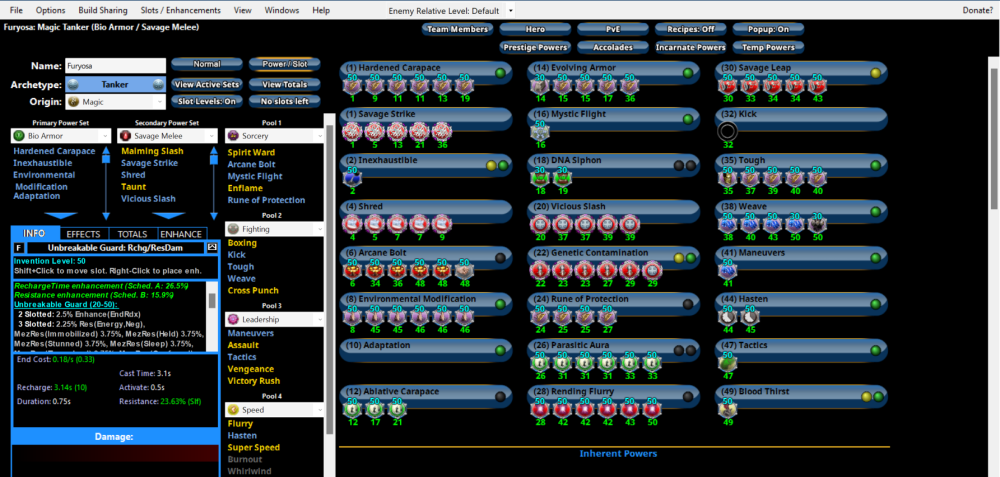Select the single enhancement icon under Mystic Flight
1000x477 pixels.
pyautogui.click(x=540, y=130)
